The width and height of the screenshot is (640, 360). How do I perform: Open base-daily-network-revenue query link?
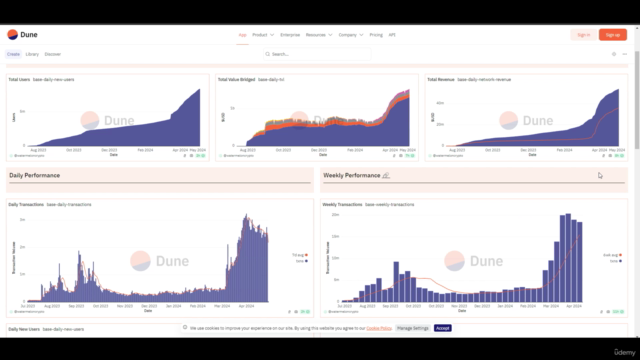pyautogui.click(x=484, y=80)
